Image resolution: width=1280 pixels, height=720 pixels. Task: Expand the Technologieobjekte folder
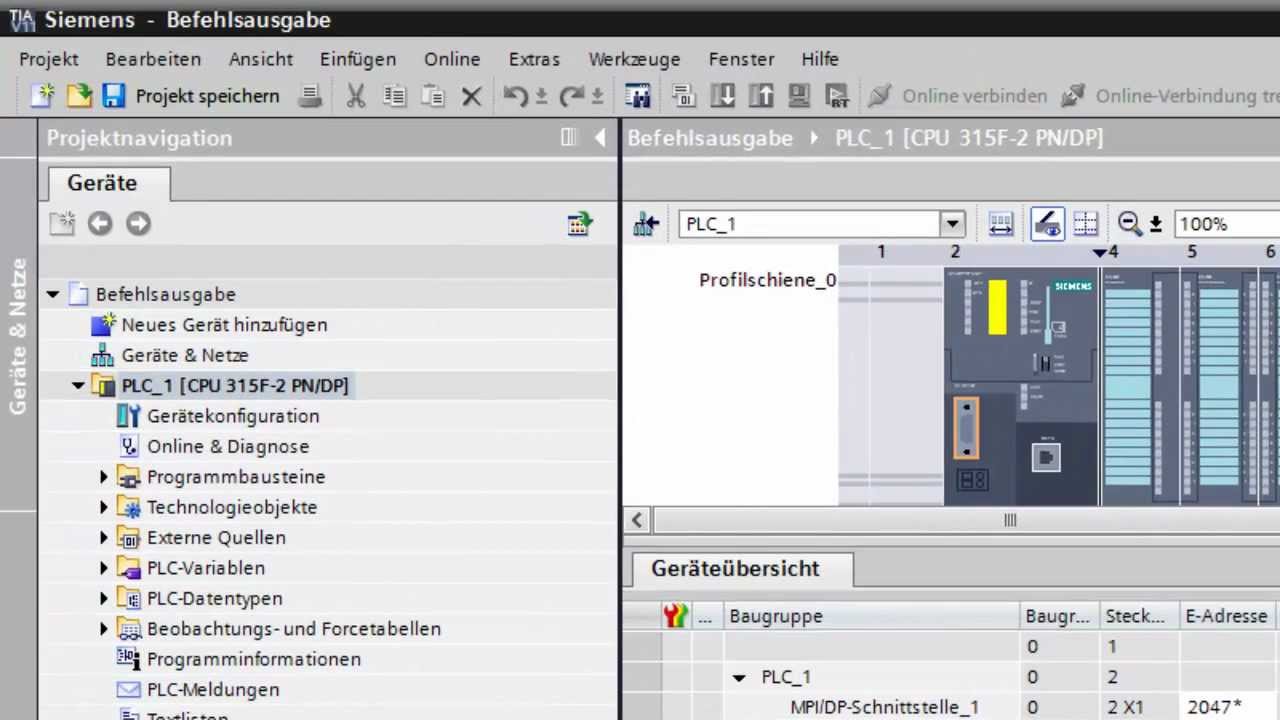click(104, 508)
